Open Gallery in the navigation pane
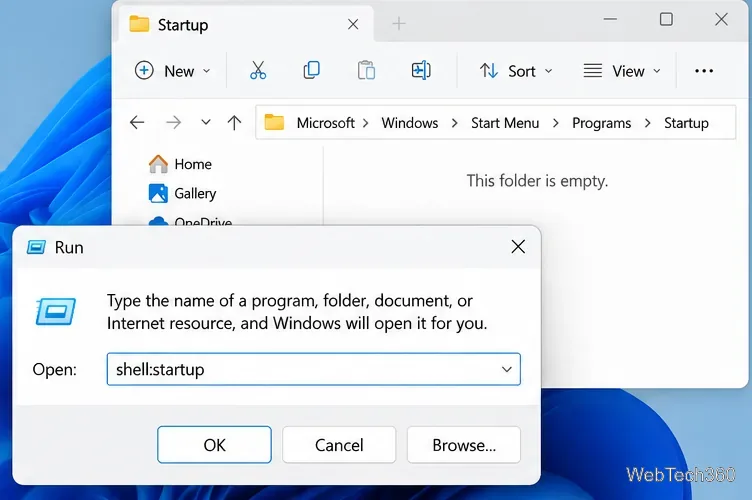Image resolution: width=752 pixels, height=500 pixels. tap(182, 193)
